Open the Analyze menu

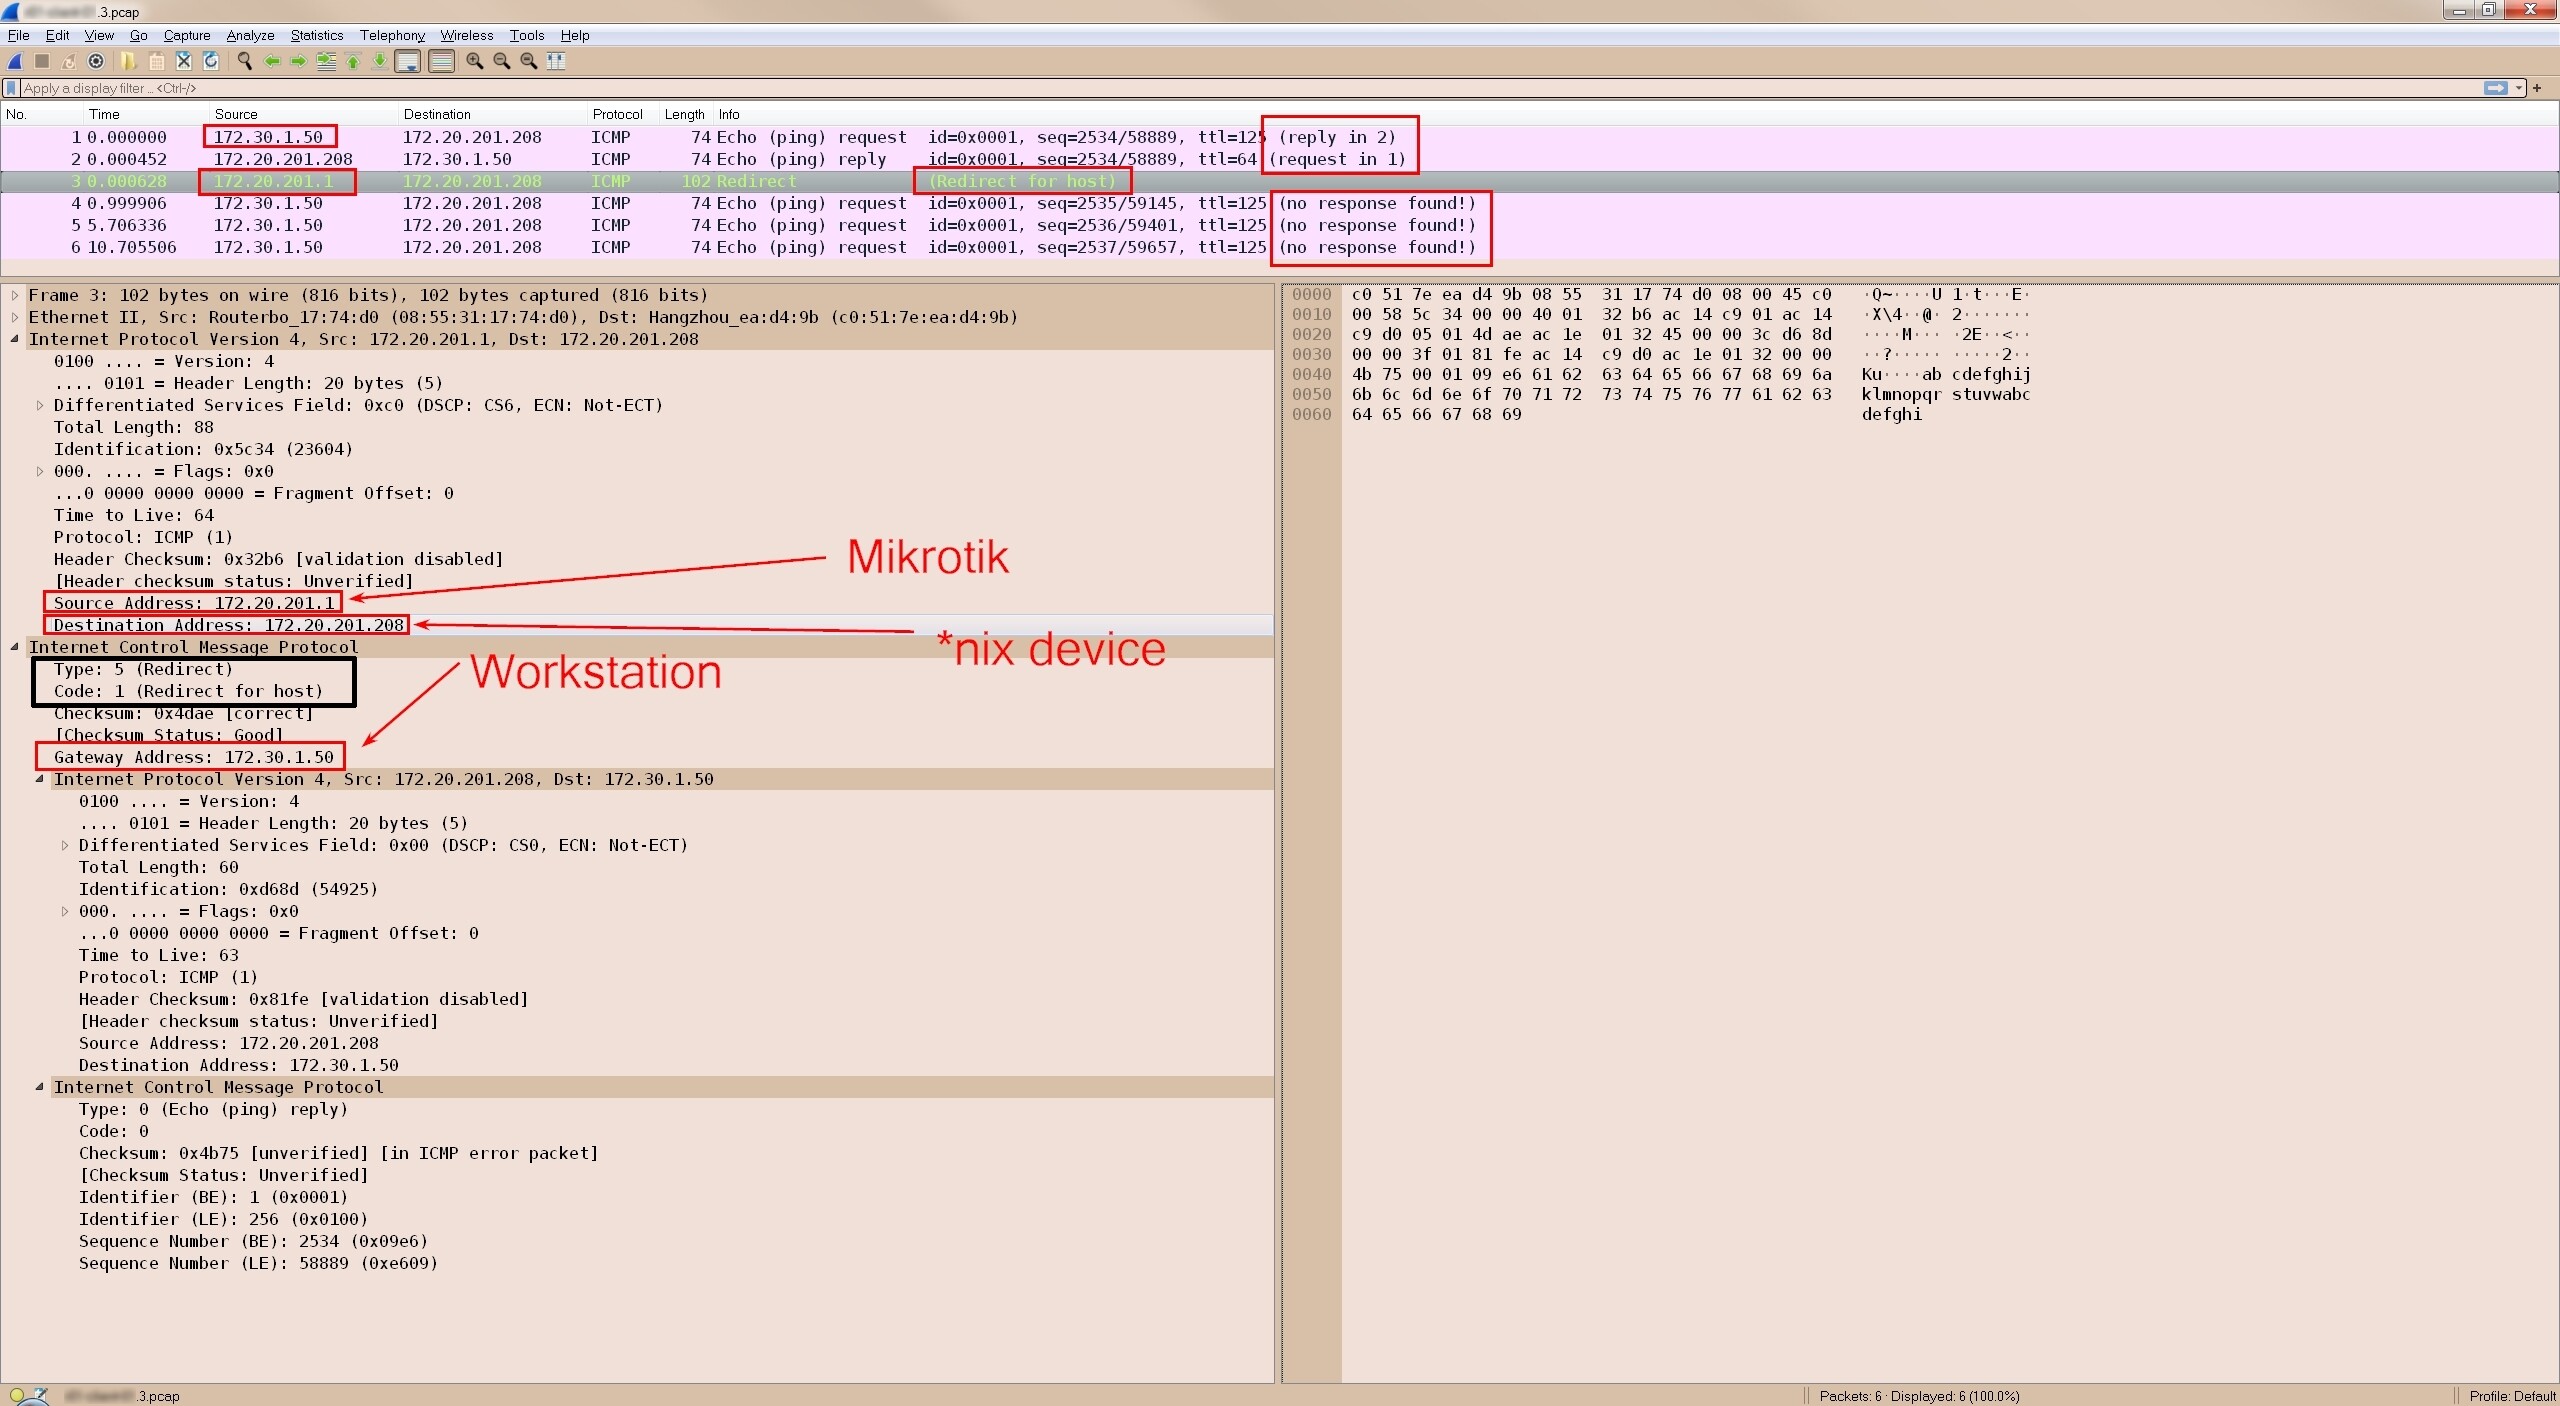(250, 35)
